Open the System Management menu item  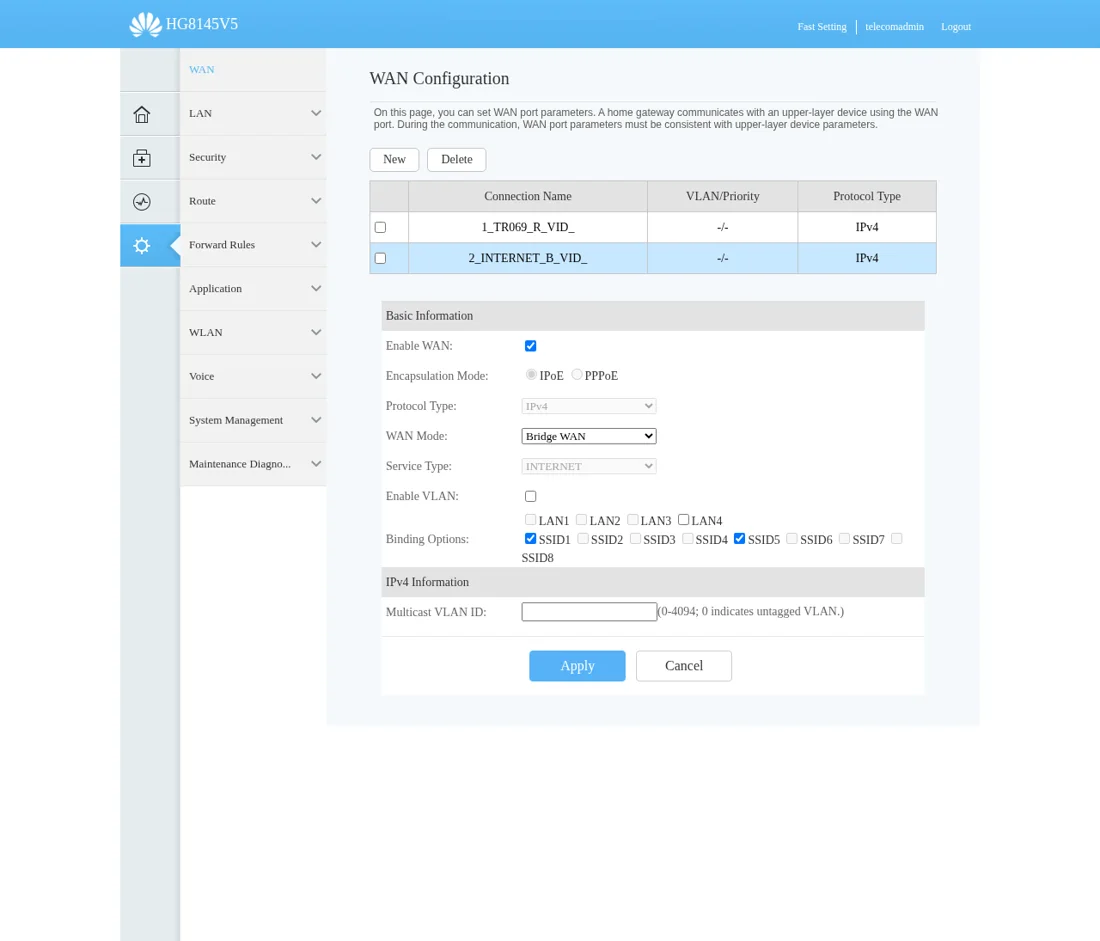pos(253,420)
